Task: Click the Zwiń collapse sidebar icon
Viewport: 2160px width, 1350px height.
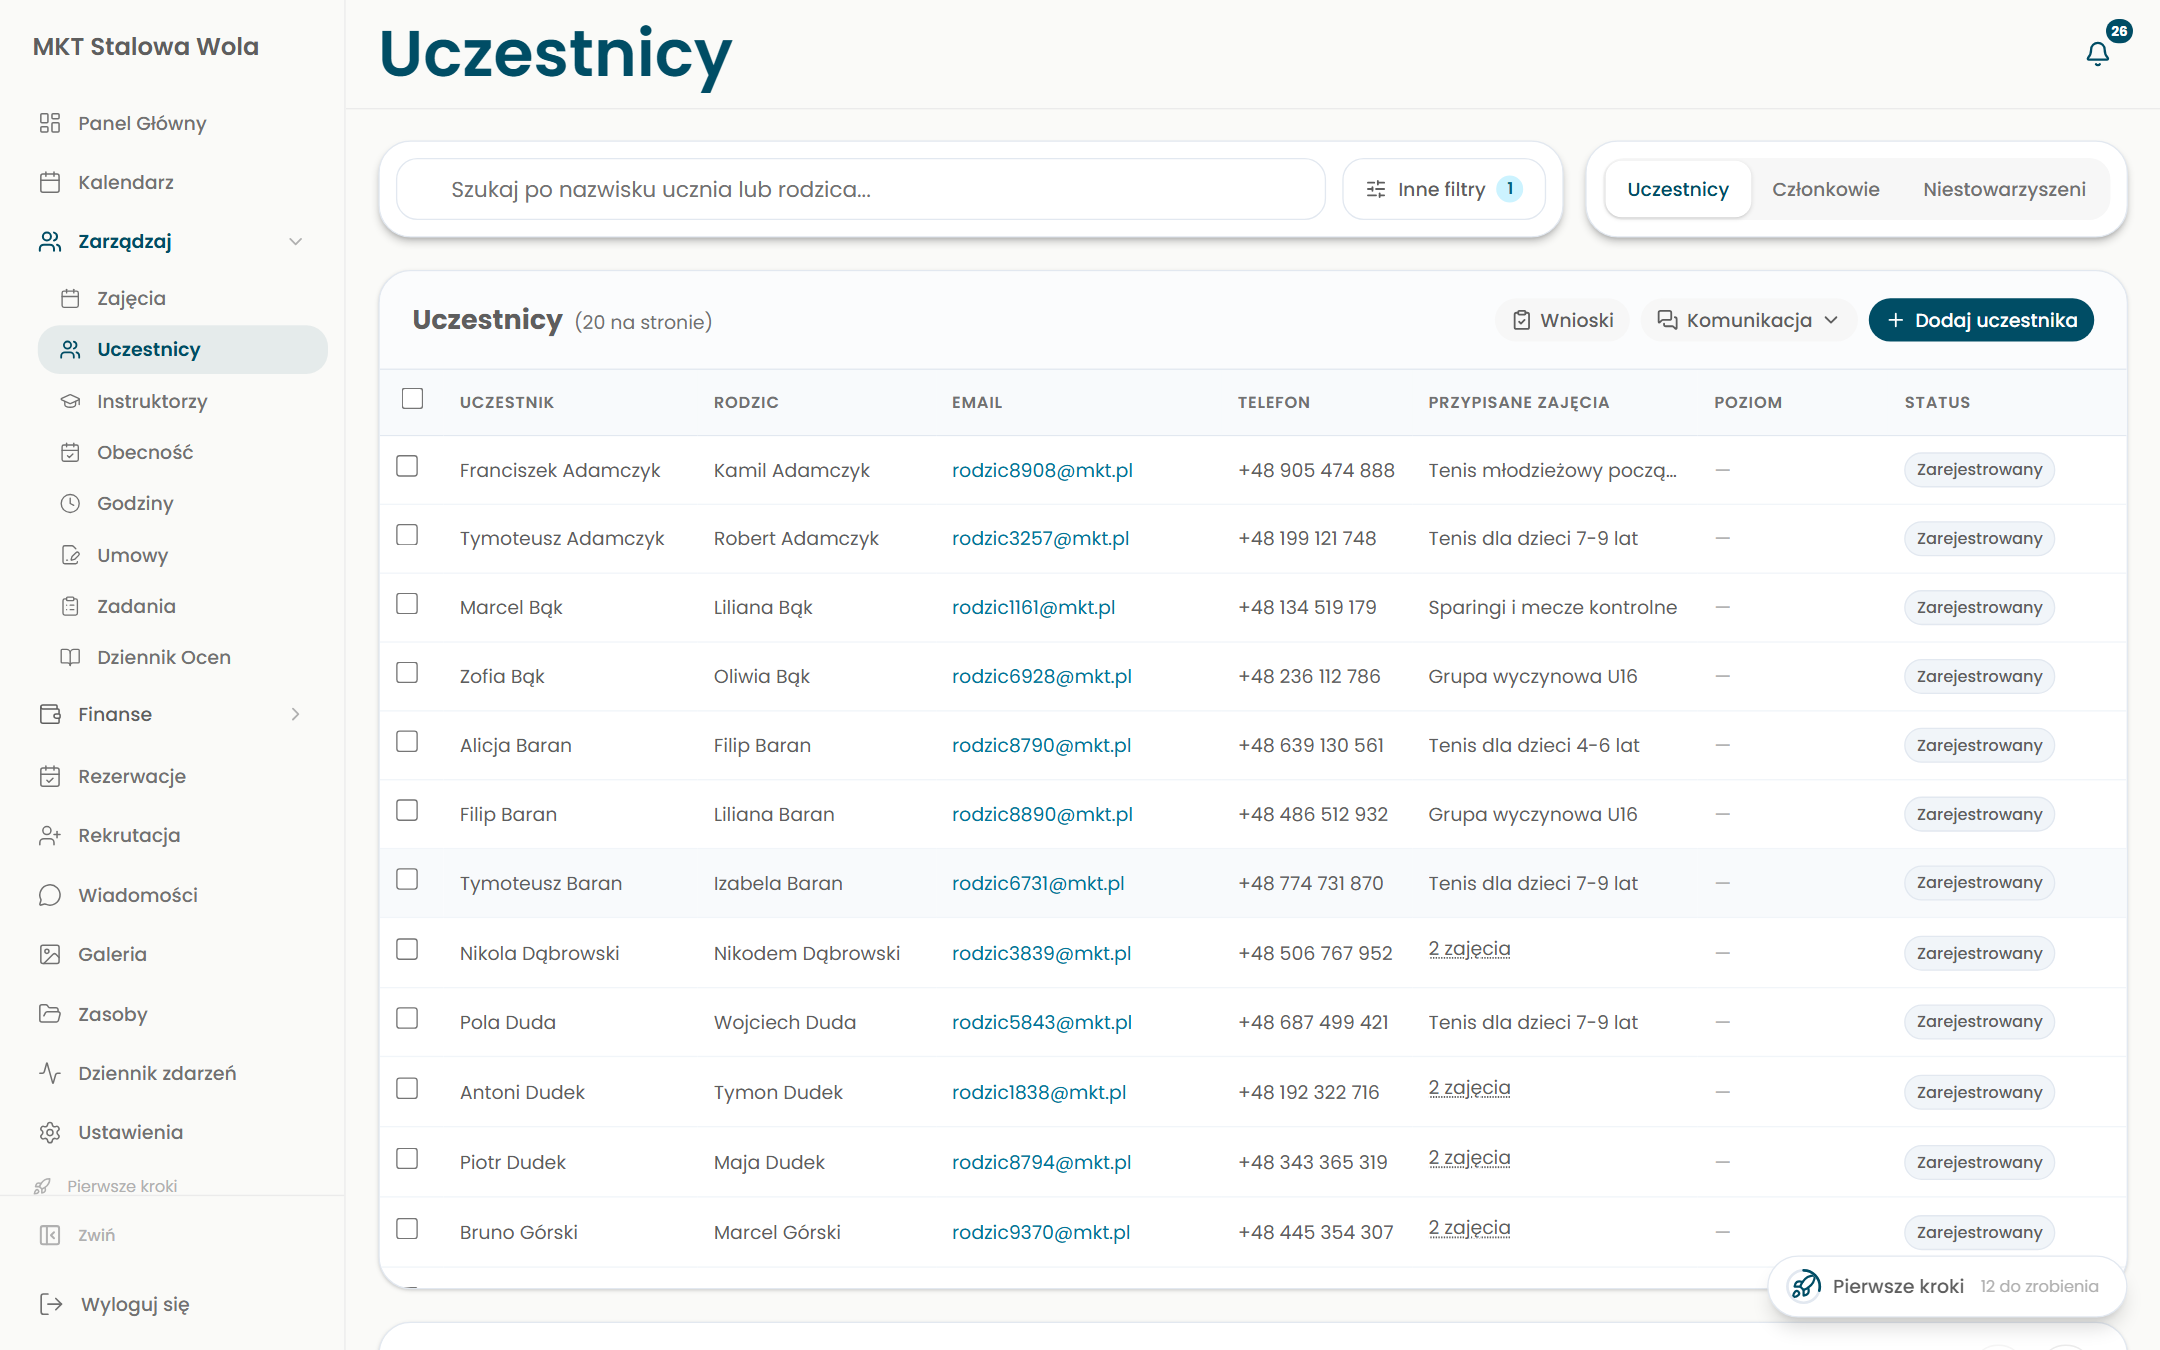Action: pos(50,1235)
